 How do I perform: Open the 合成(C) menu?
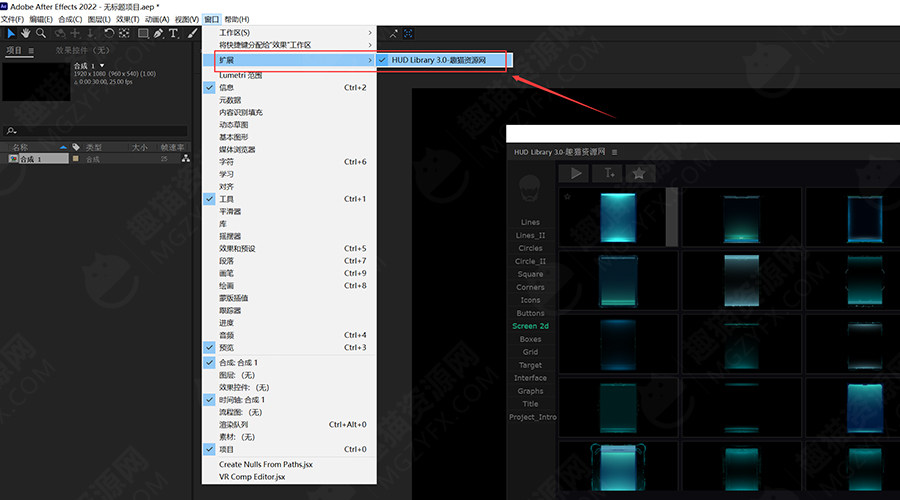point(70,19)
